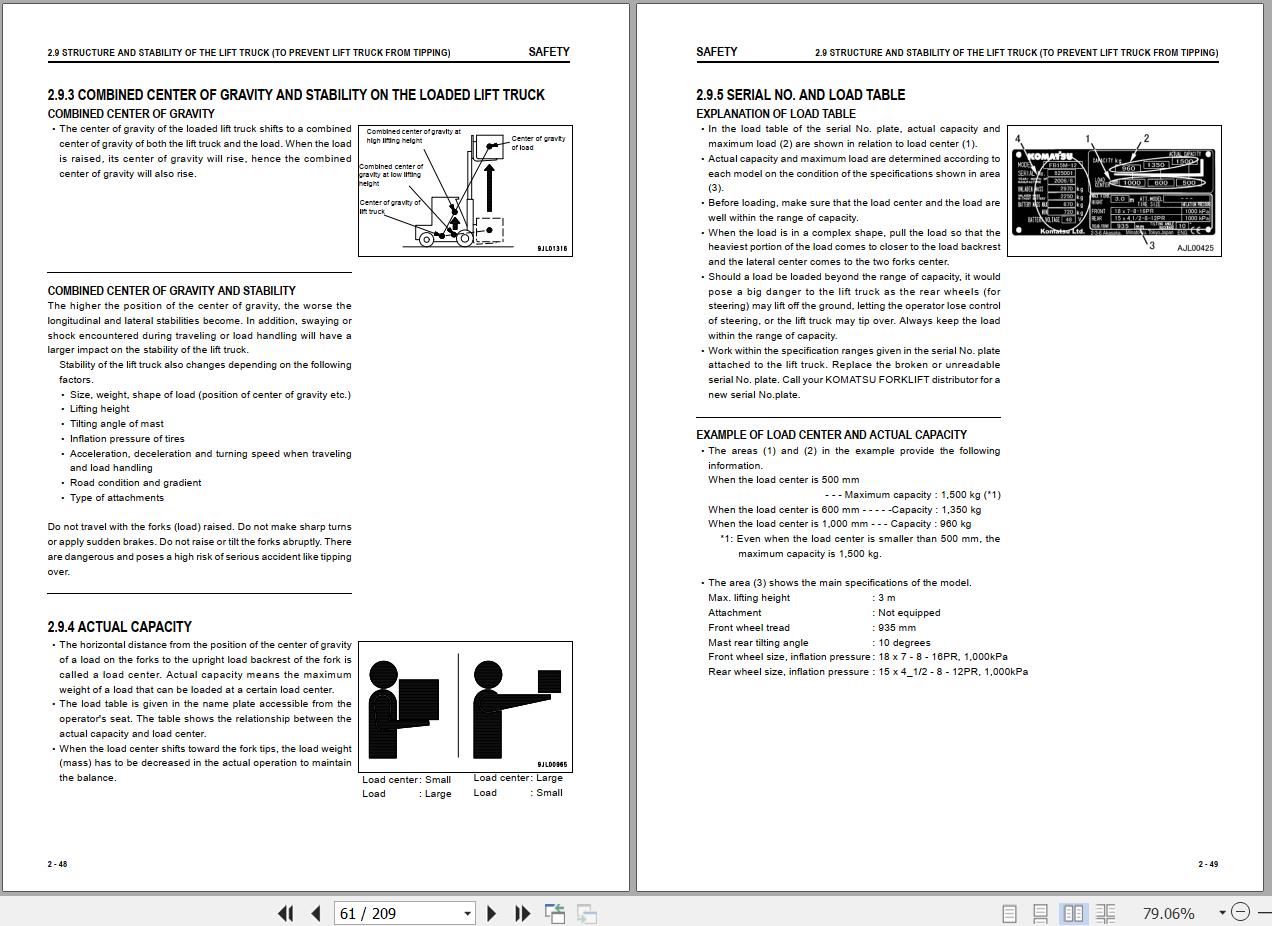The width and height of the screenshot is (1272, 926).
Task: Jump to the last page
Action: tap(522, 913)
